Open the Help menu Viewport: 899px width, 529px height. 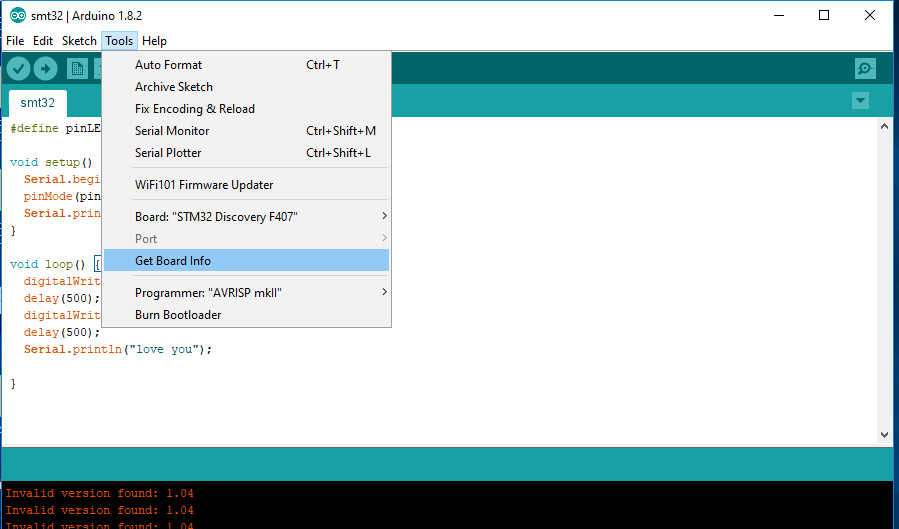tap(154, 41)
